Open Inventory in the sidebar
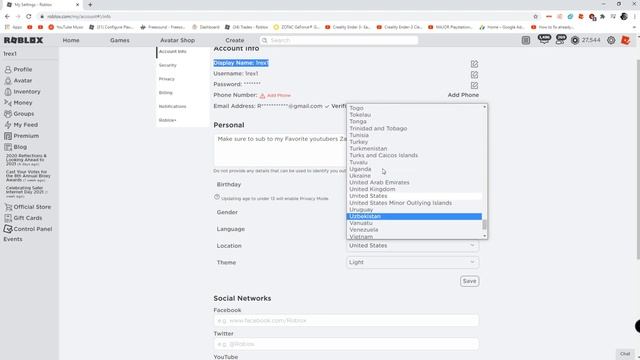Screen dimensions: 640x360 point(22,91)
